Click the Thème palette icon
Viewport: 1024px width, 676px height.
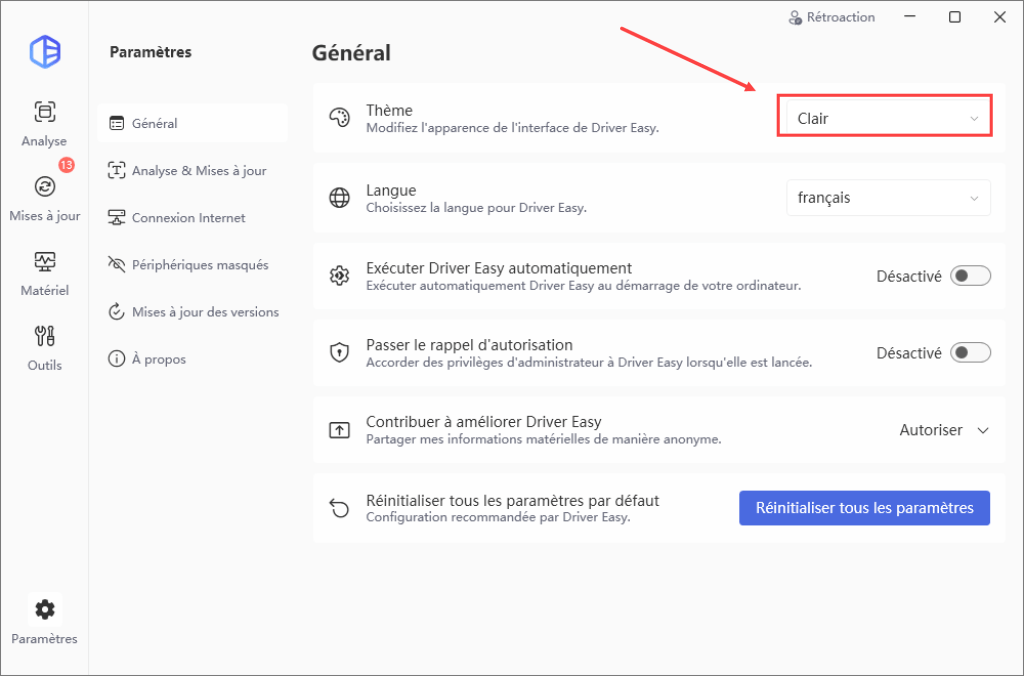340,118
